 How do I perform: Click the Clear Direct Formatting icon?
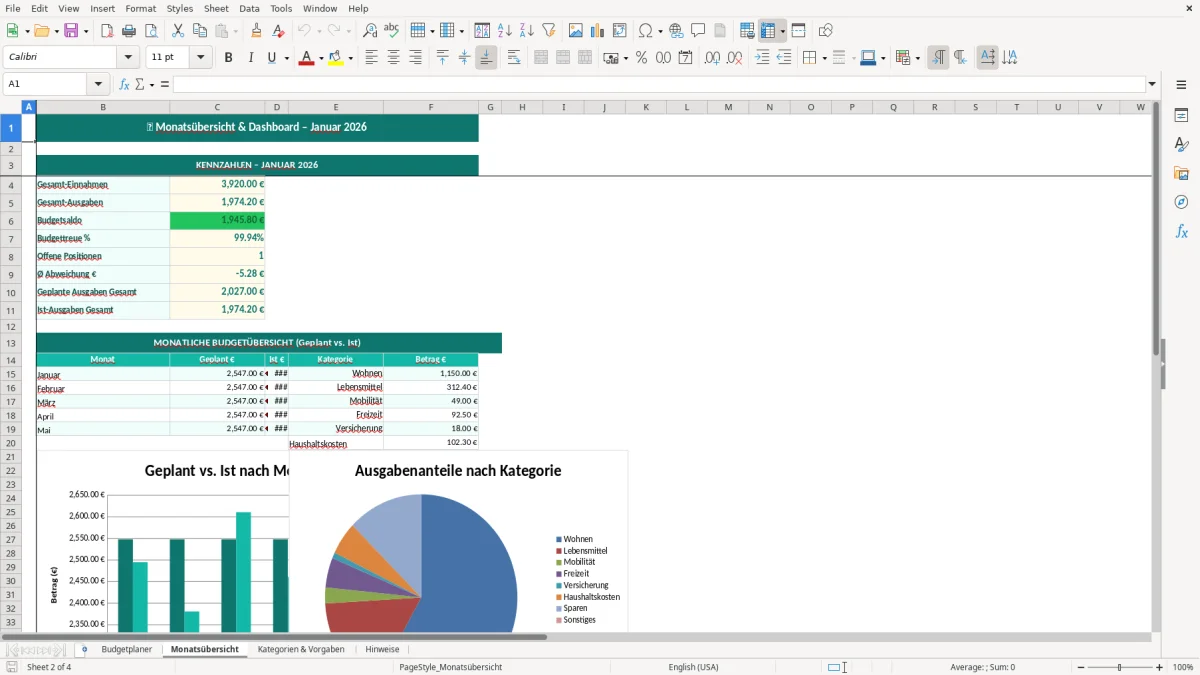tap(278, 31)
